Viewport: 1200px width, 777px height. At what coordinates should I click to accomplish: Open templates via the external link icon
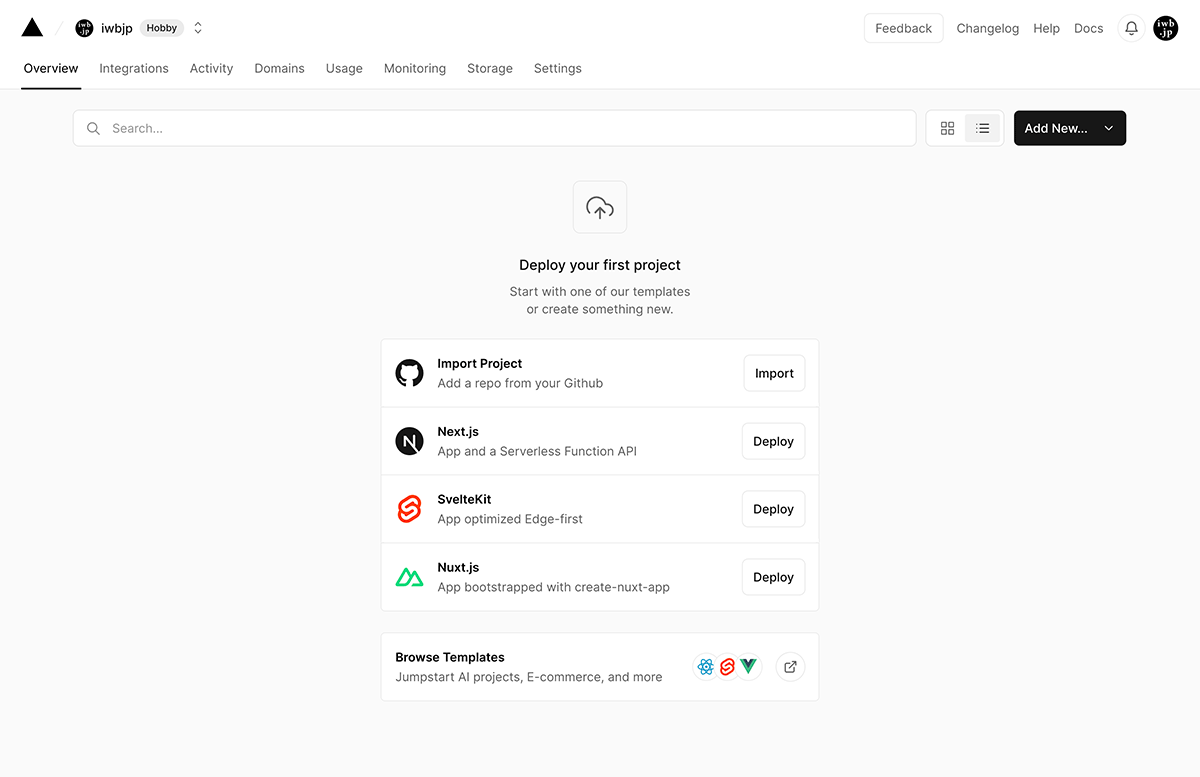click(790, 667)
